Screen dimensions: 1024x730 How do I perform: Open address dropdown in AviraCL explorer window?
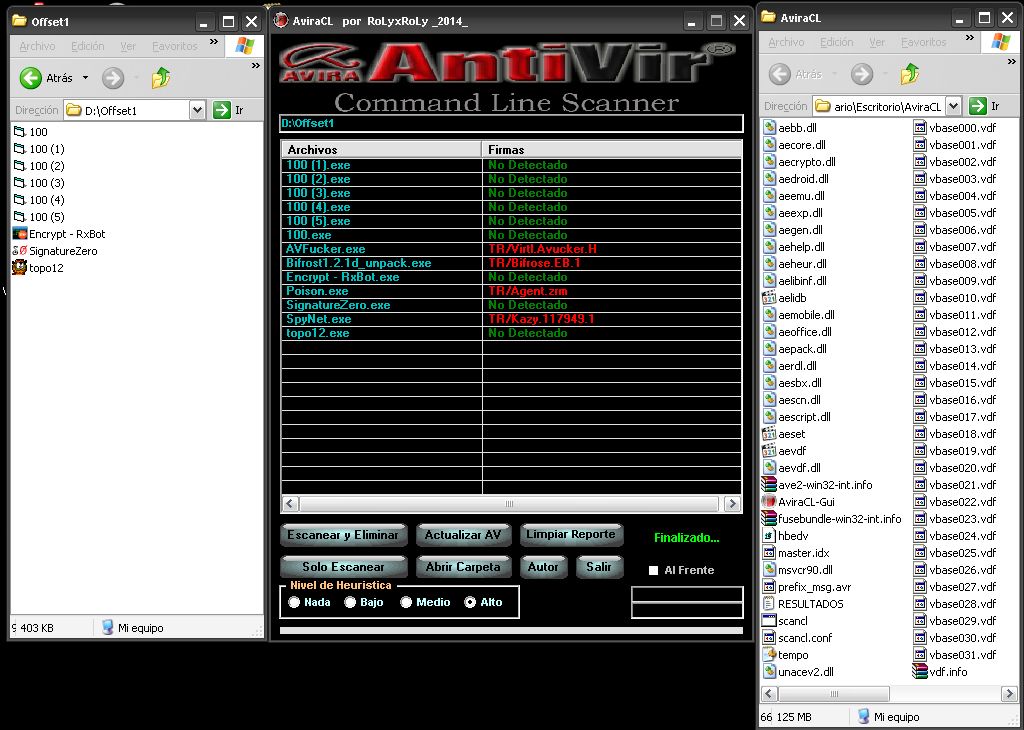953,106
